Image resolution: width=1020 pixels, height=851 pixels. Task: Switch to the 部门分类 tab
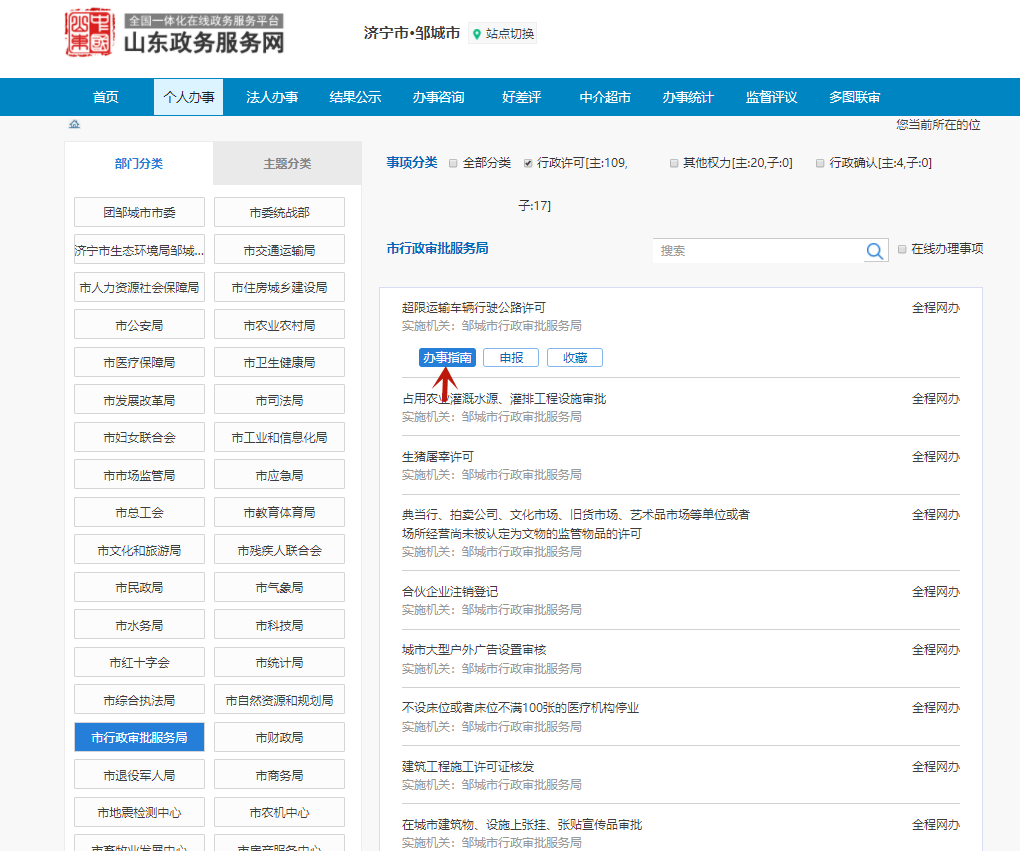[x=139, y=163]
